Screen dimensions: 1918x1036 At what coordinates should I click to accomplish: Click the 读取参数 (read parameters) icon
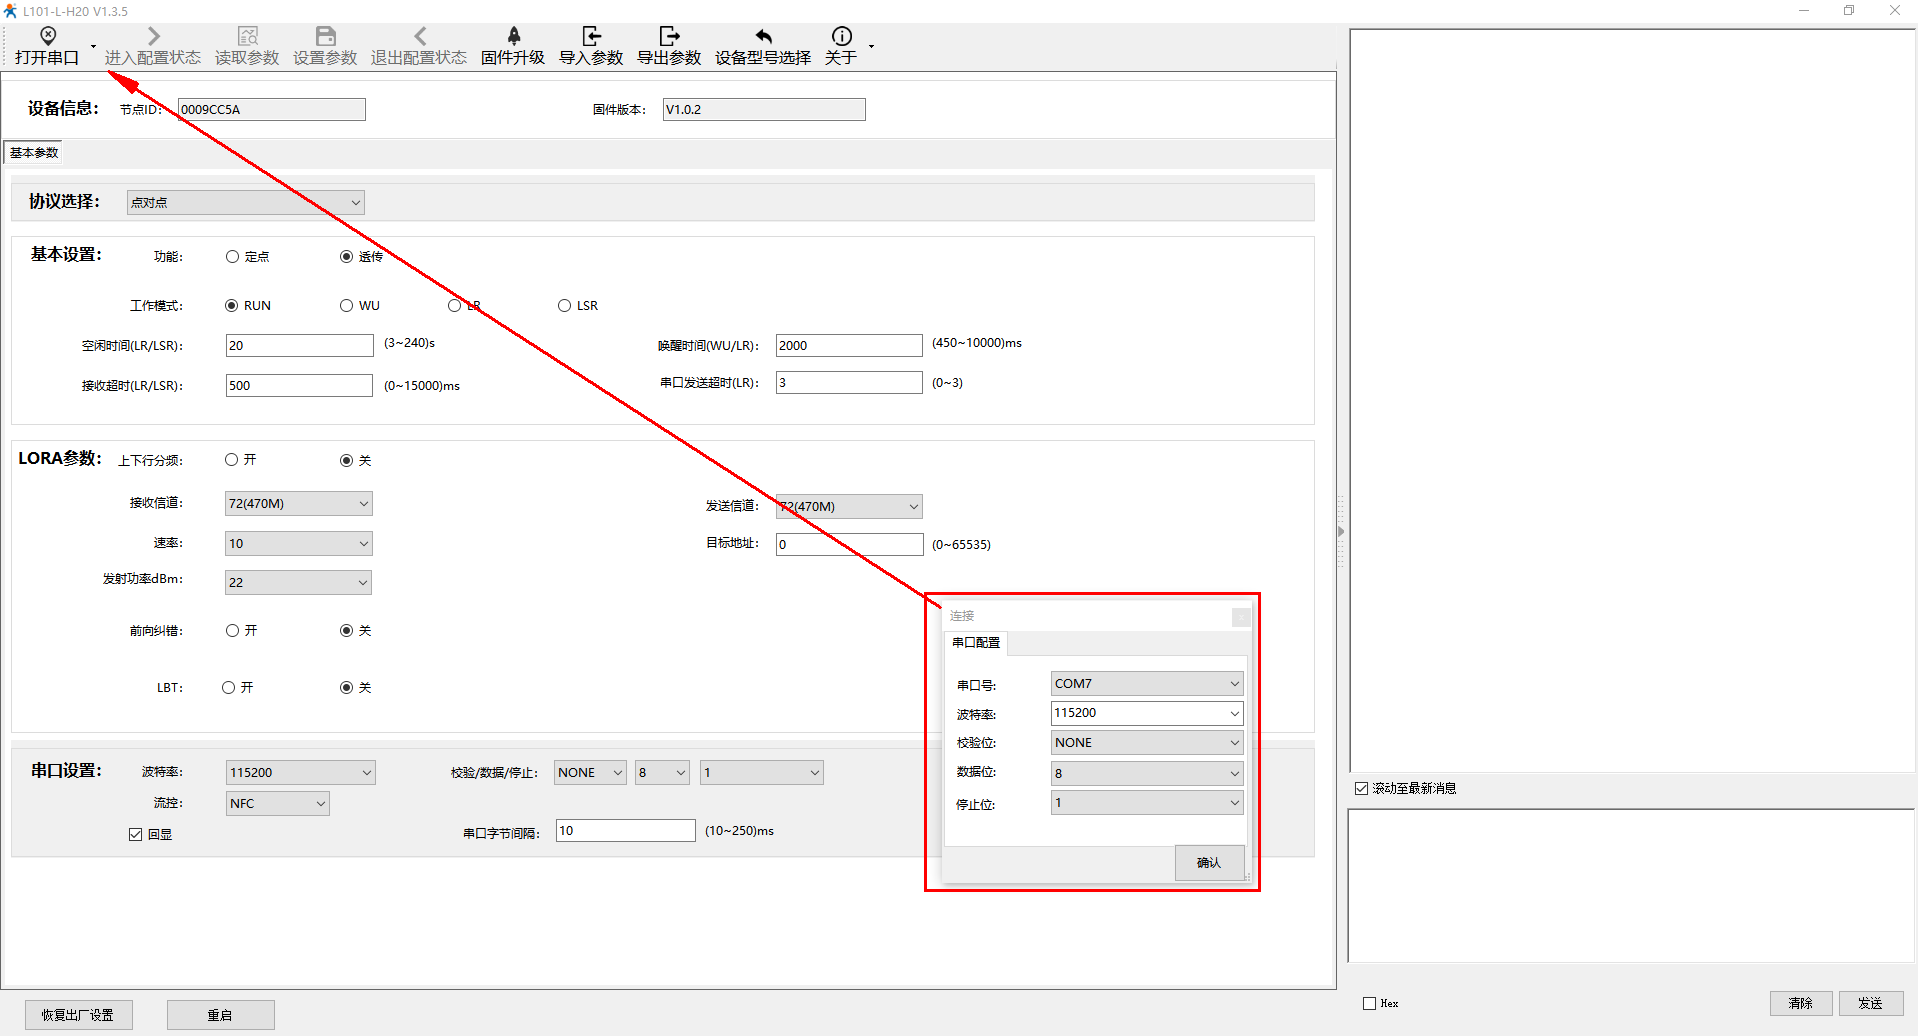pyautogui.click(x=247, y=37)
